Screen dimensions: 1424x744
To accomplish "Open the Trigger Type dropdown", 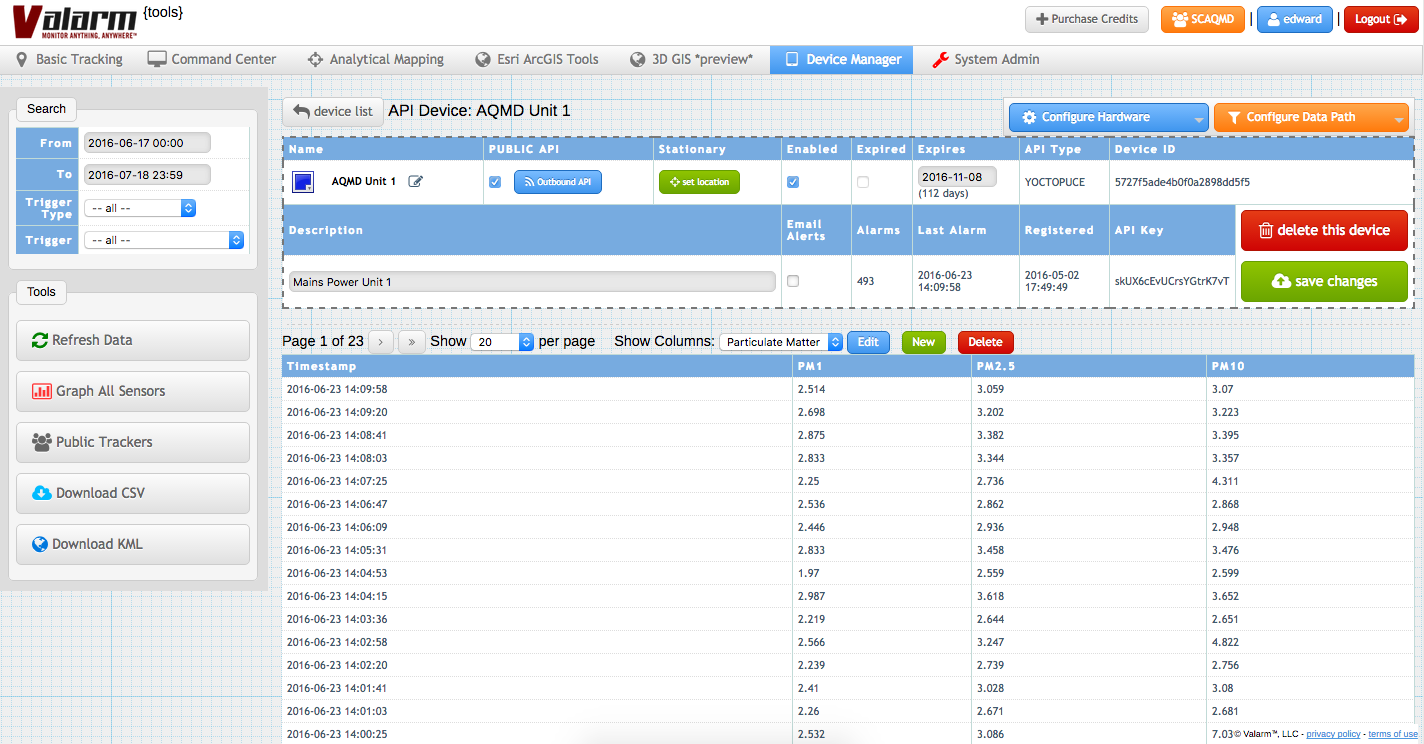I will (140, 208).
